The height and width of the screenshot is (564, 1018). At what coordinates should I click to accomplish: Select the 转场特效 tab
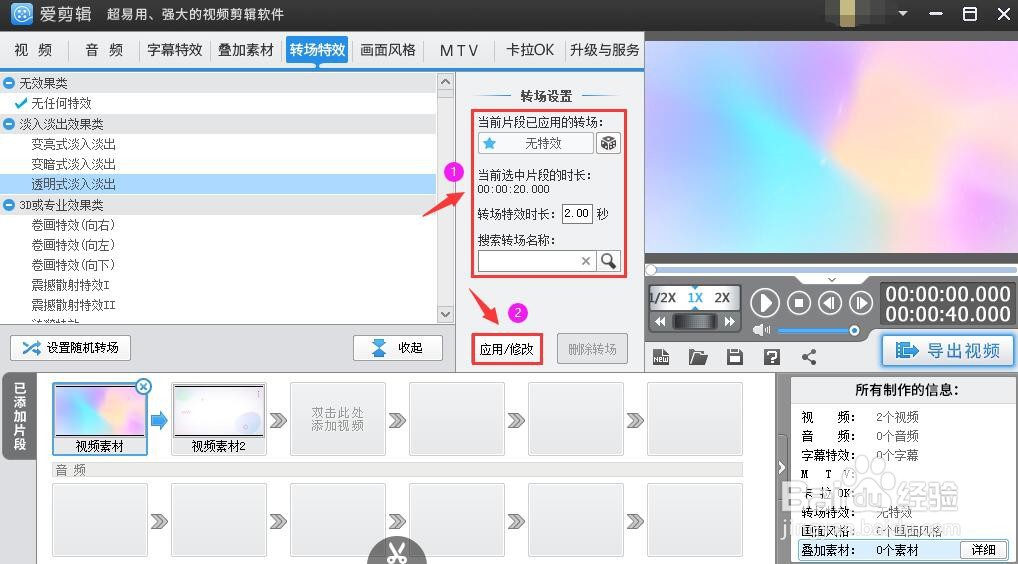317,50
